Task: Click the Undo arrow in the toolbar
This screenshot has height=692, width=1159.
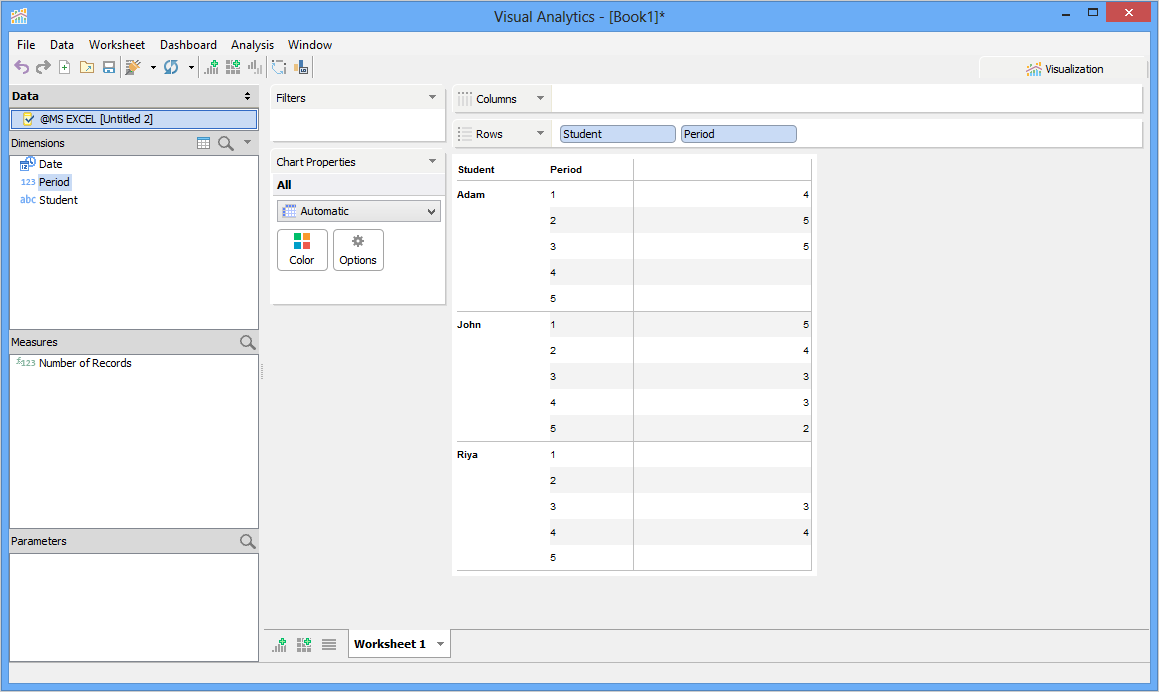Action: 21,67
